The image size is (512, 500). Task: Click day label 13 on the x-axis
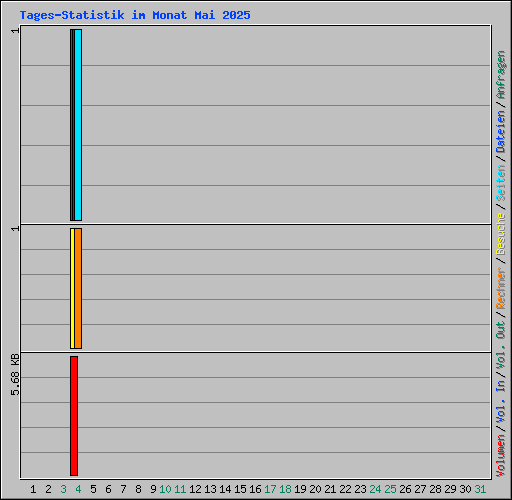(x=210, y=489)
